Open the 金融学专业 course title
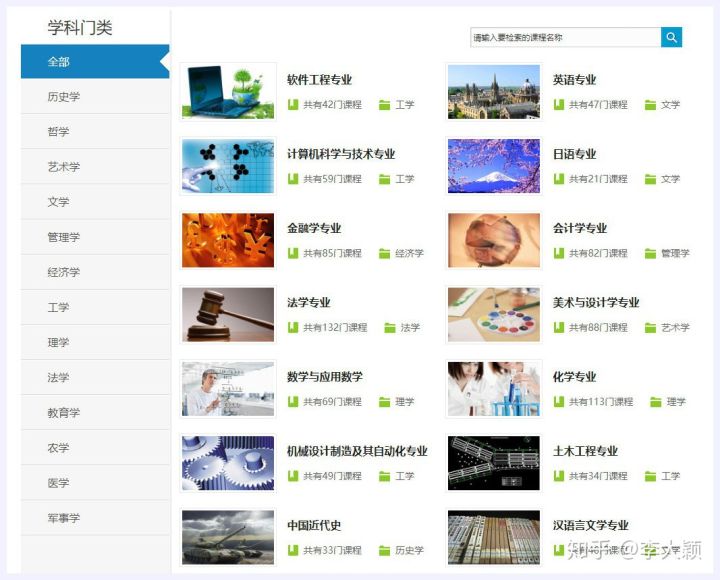This screenshot has height=580, width=720. coord(314,228)
